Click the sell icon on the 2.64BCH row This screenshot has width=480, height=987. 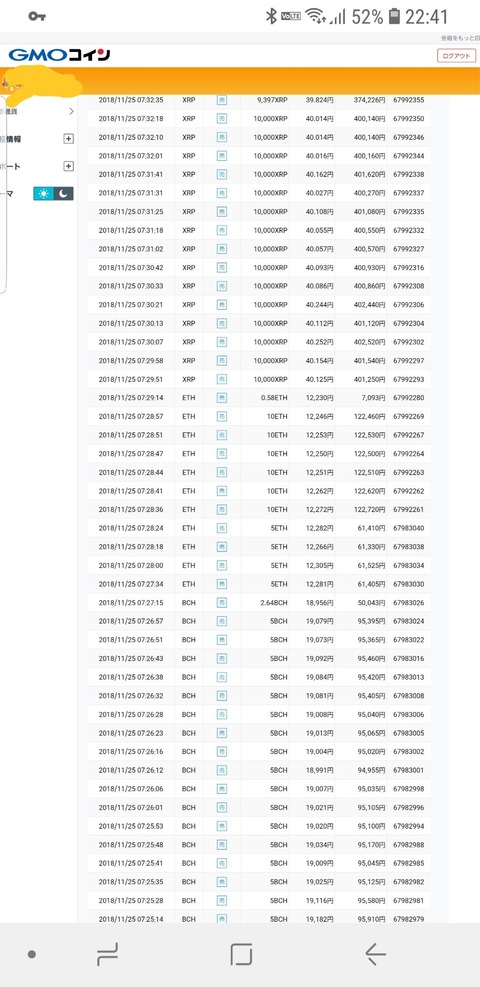(x=221, y=602)
